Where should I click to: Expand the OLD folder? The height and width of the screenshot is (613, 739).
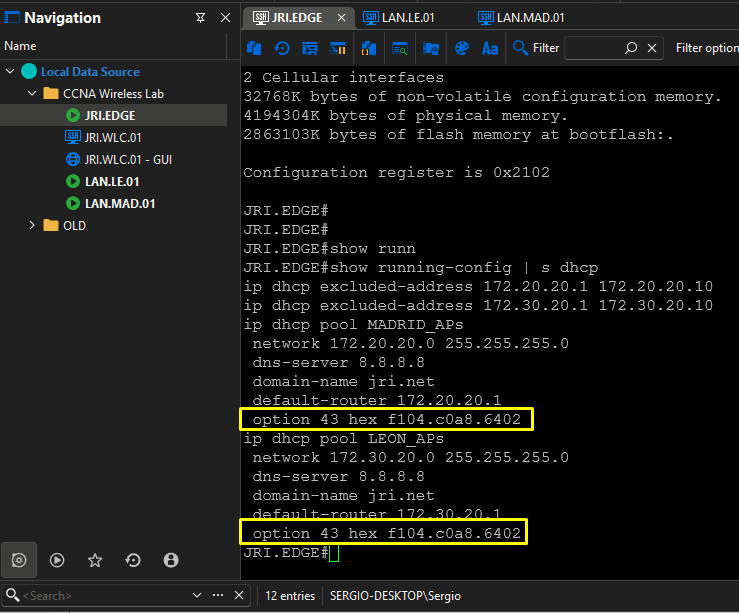point(32,225)
